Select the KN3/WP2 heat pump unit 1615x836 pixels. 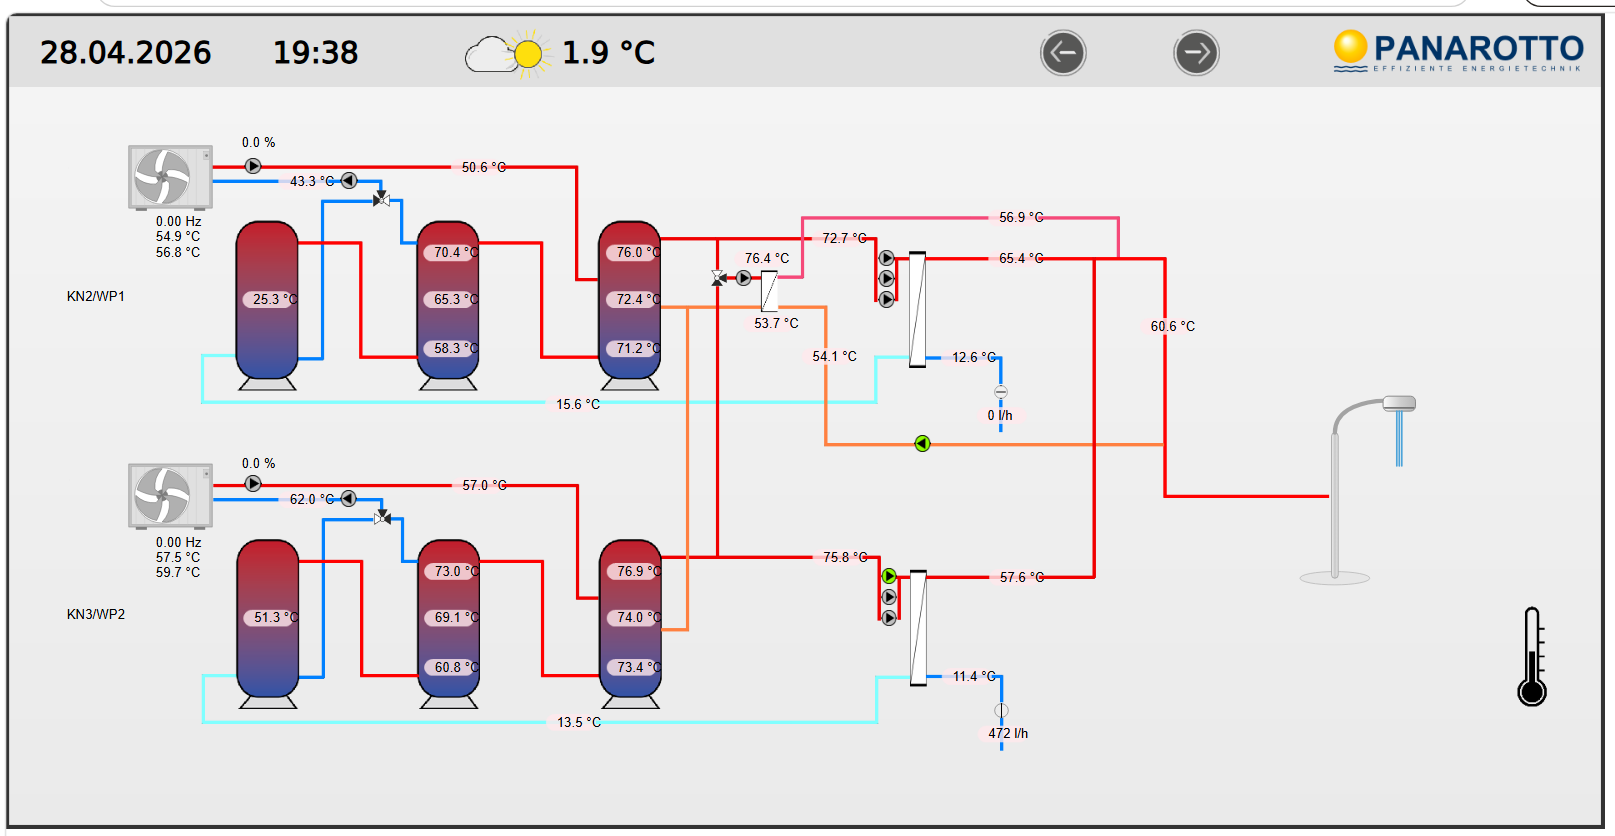point(170,495)
